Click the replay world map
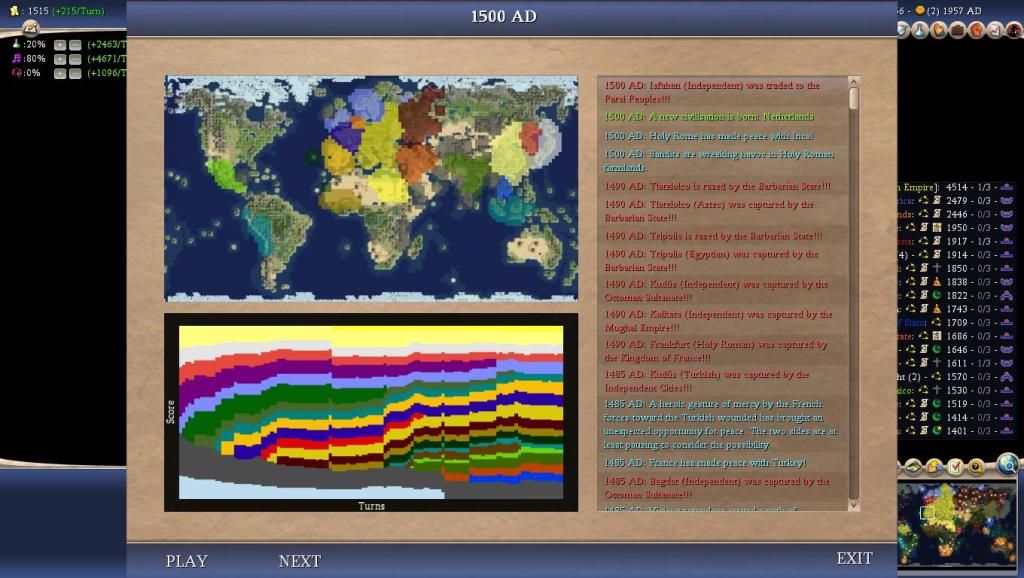The height and width of the screenshot is (578, 1024). 371,188
